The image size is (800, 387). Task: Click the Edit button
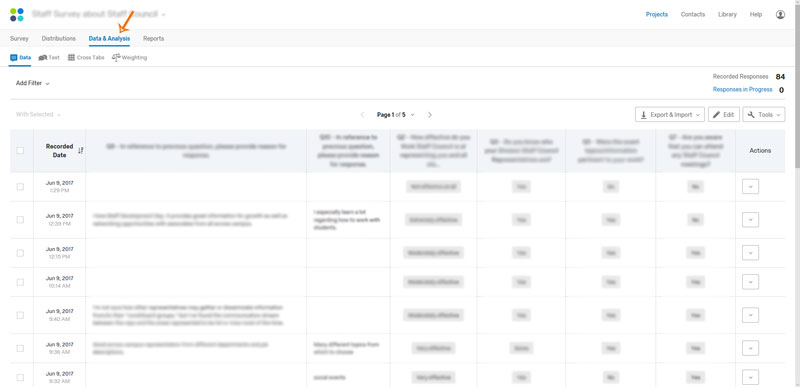pos(723,115)
